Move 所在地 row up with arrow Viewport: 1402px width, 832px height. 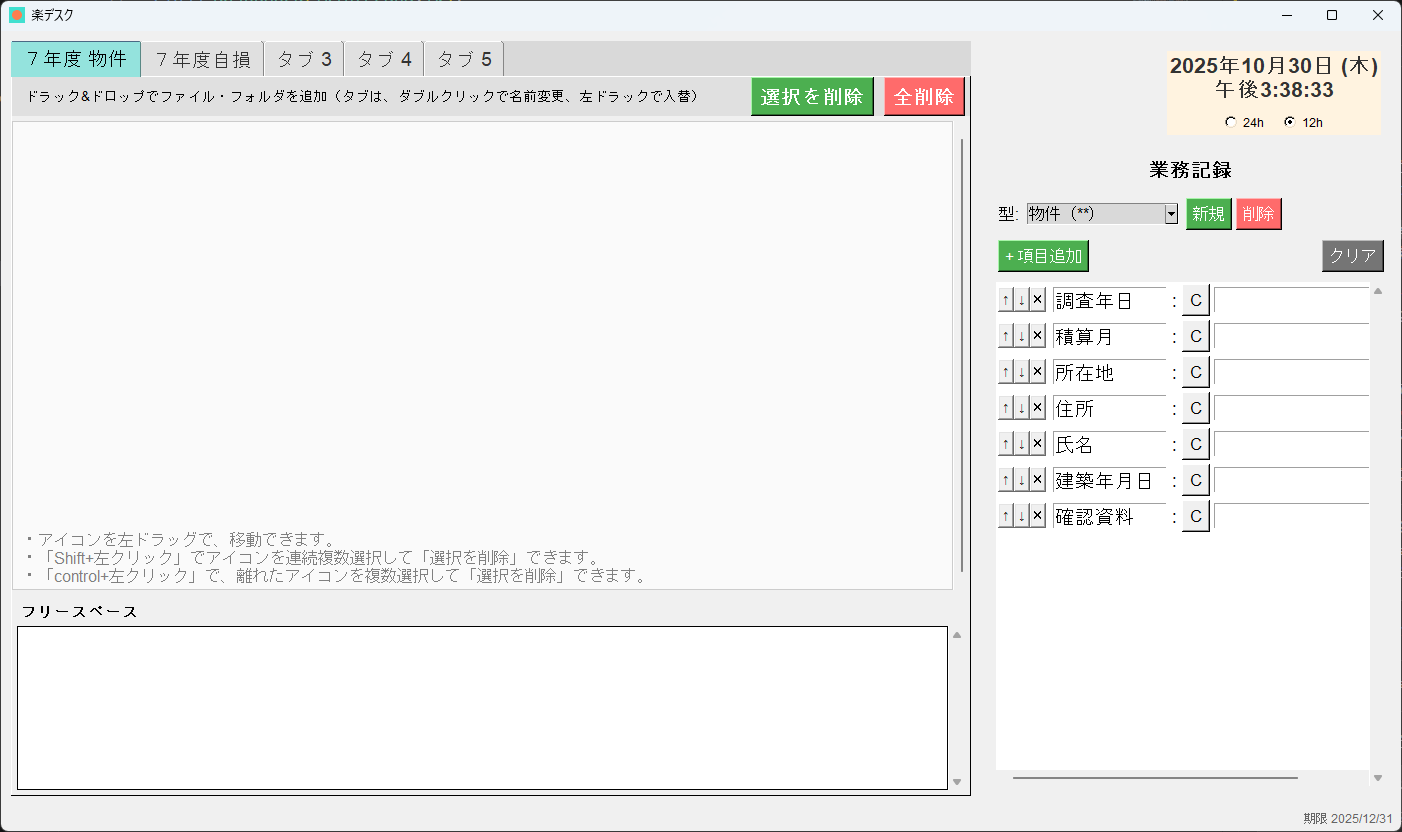click(x=1006, y=372)
